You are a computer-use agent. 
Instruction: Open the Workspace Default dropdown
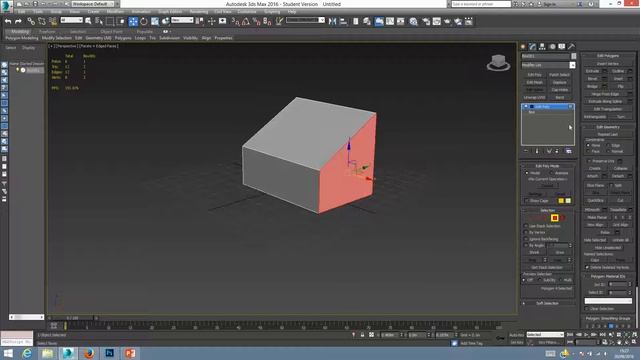coord(93,4)
